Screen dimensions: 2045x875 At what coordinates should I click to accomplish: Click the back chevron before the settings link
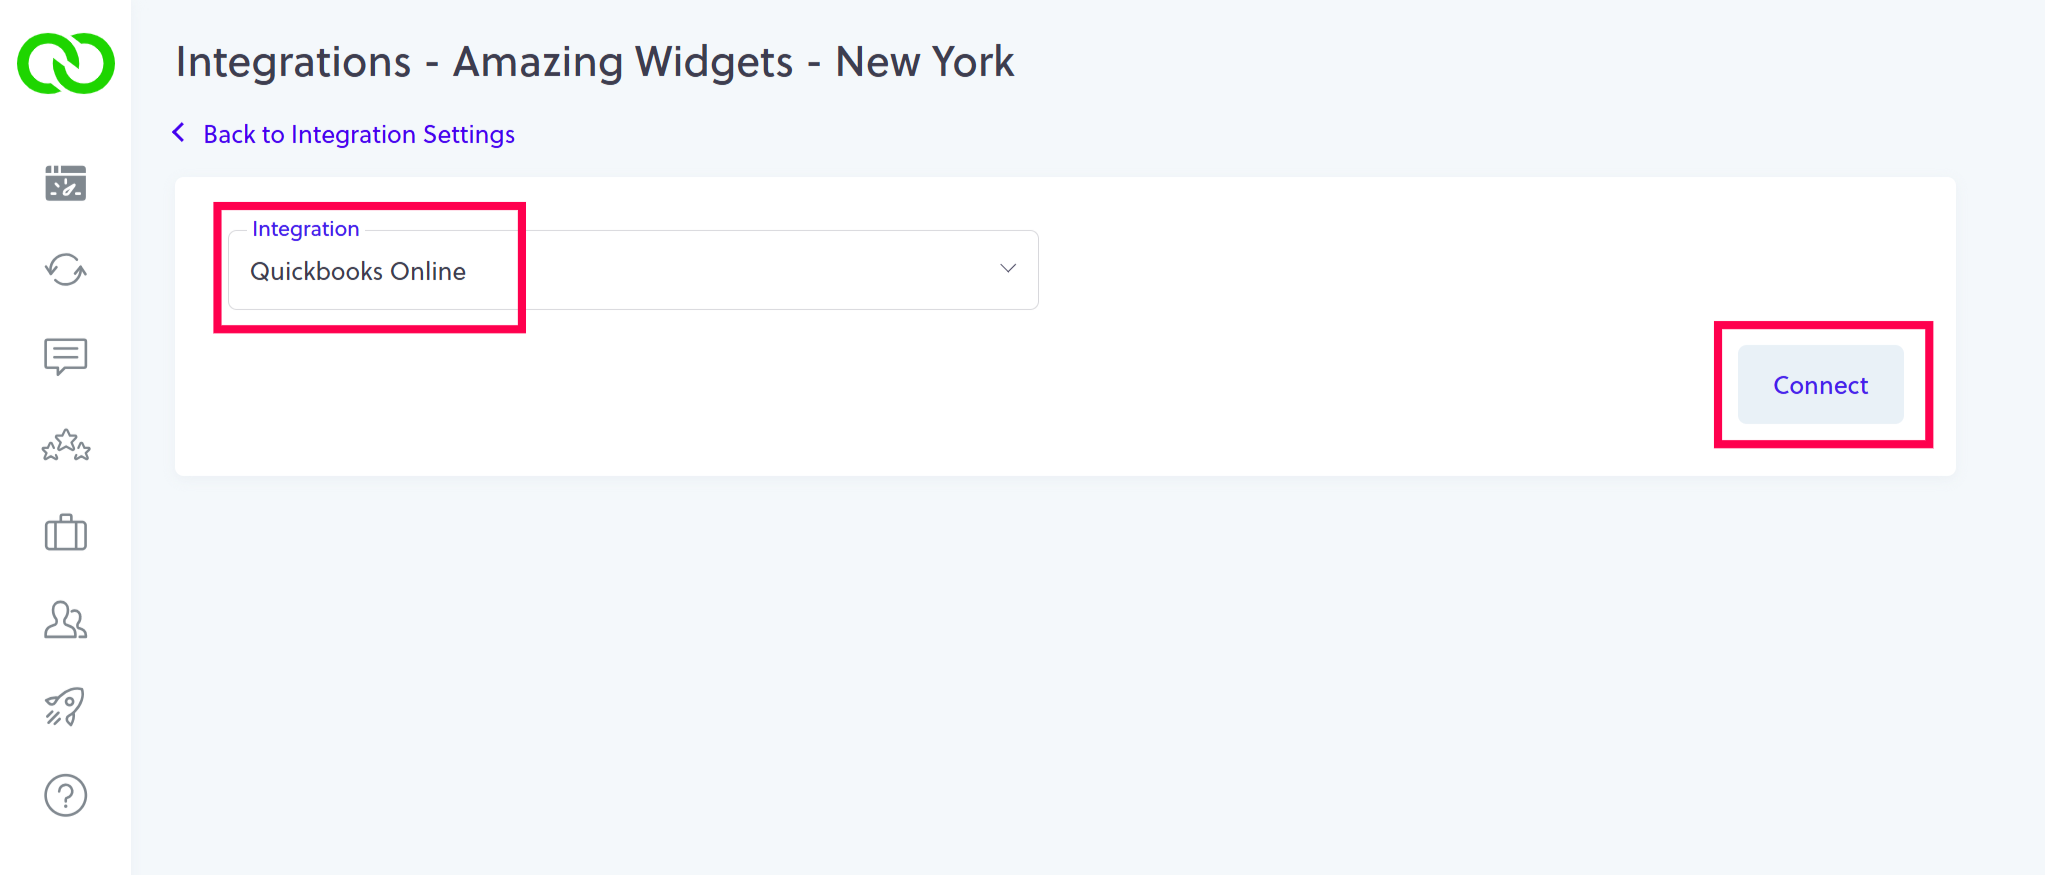179,132
